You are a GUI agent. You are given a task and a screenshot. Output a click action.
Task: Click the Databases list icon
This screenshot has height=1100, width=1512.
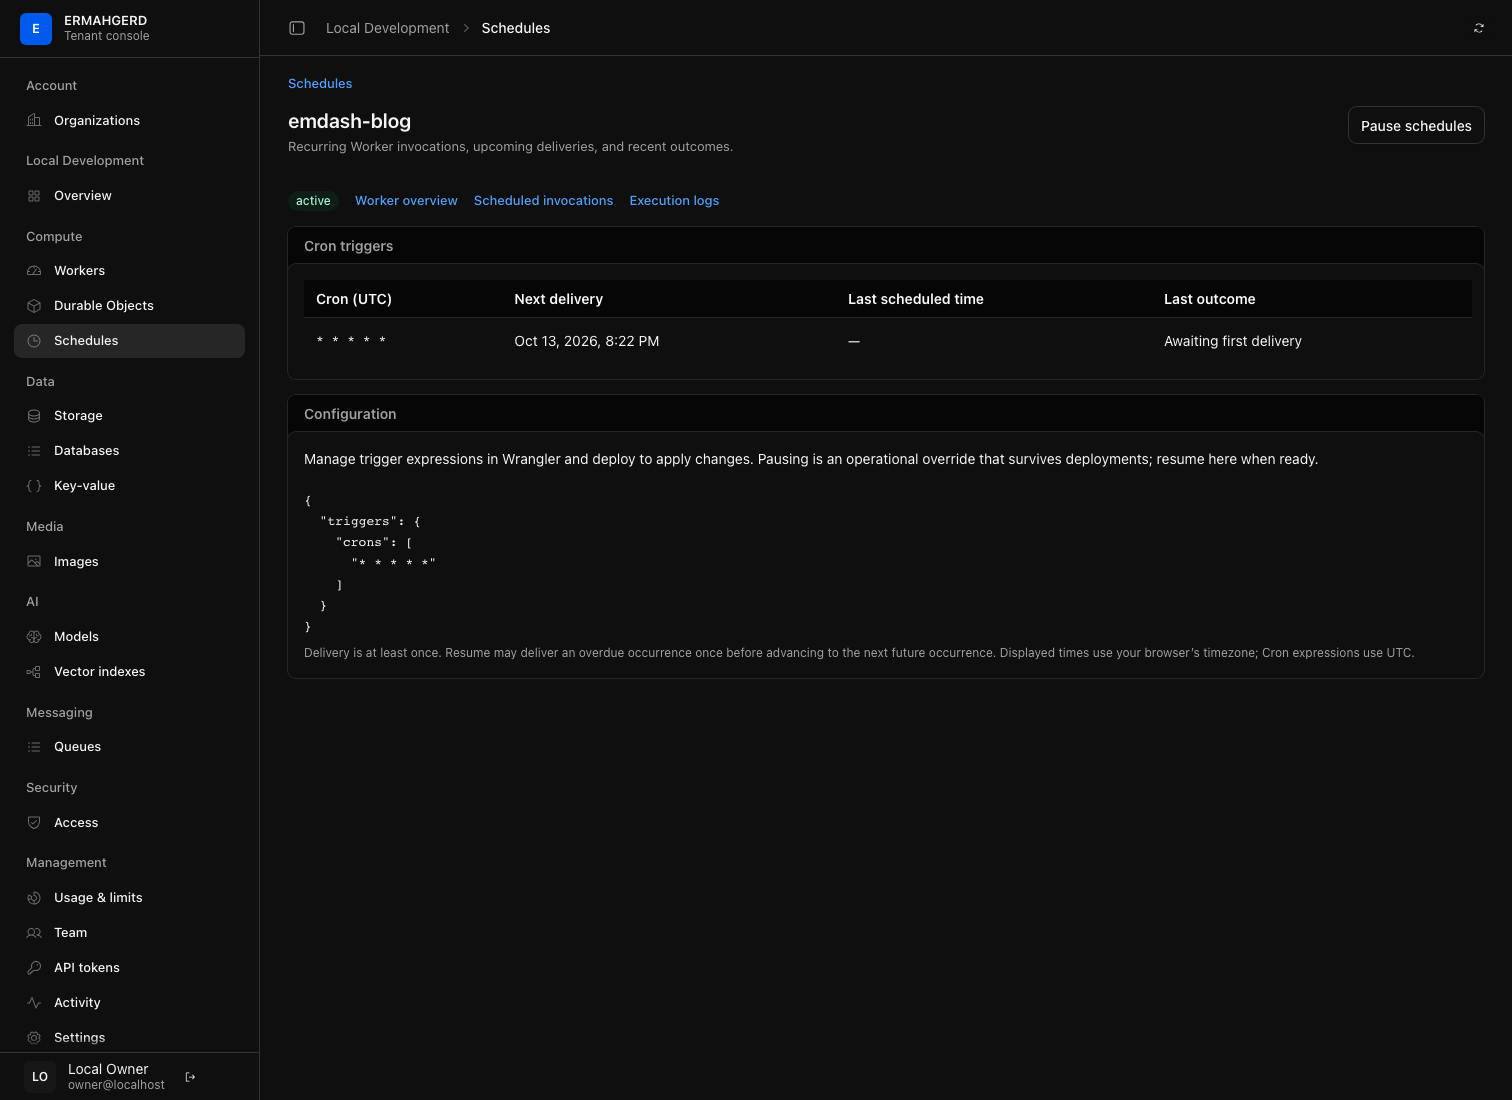[34, 451]
